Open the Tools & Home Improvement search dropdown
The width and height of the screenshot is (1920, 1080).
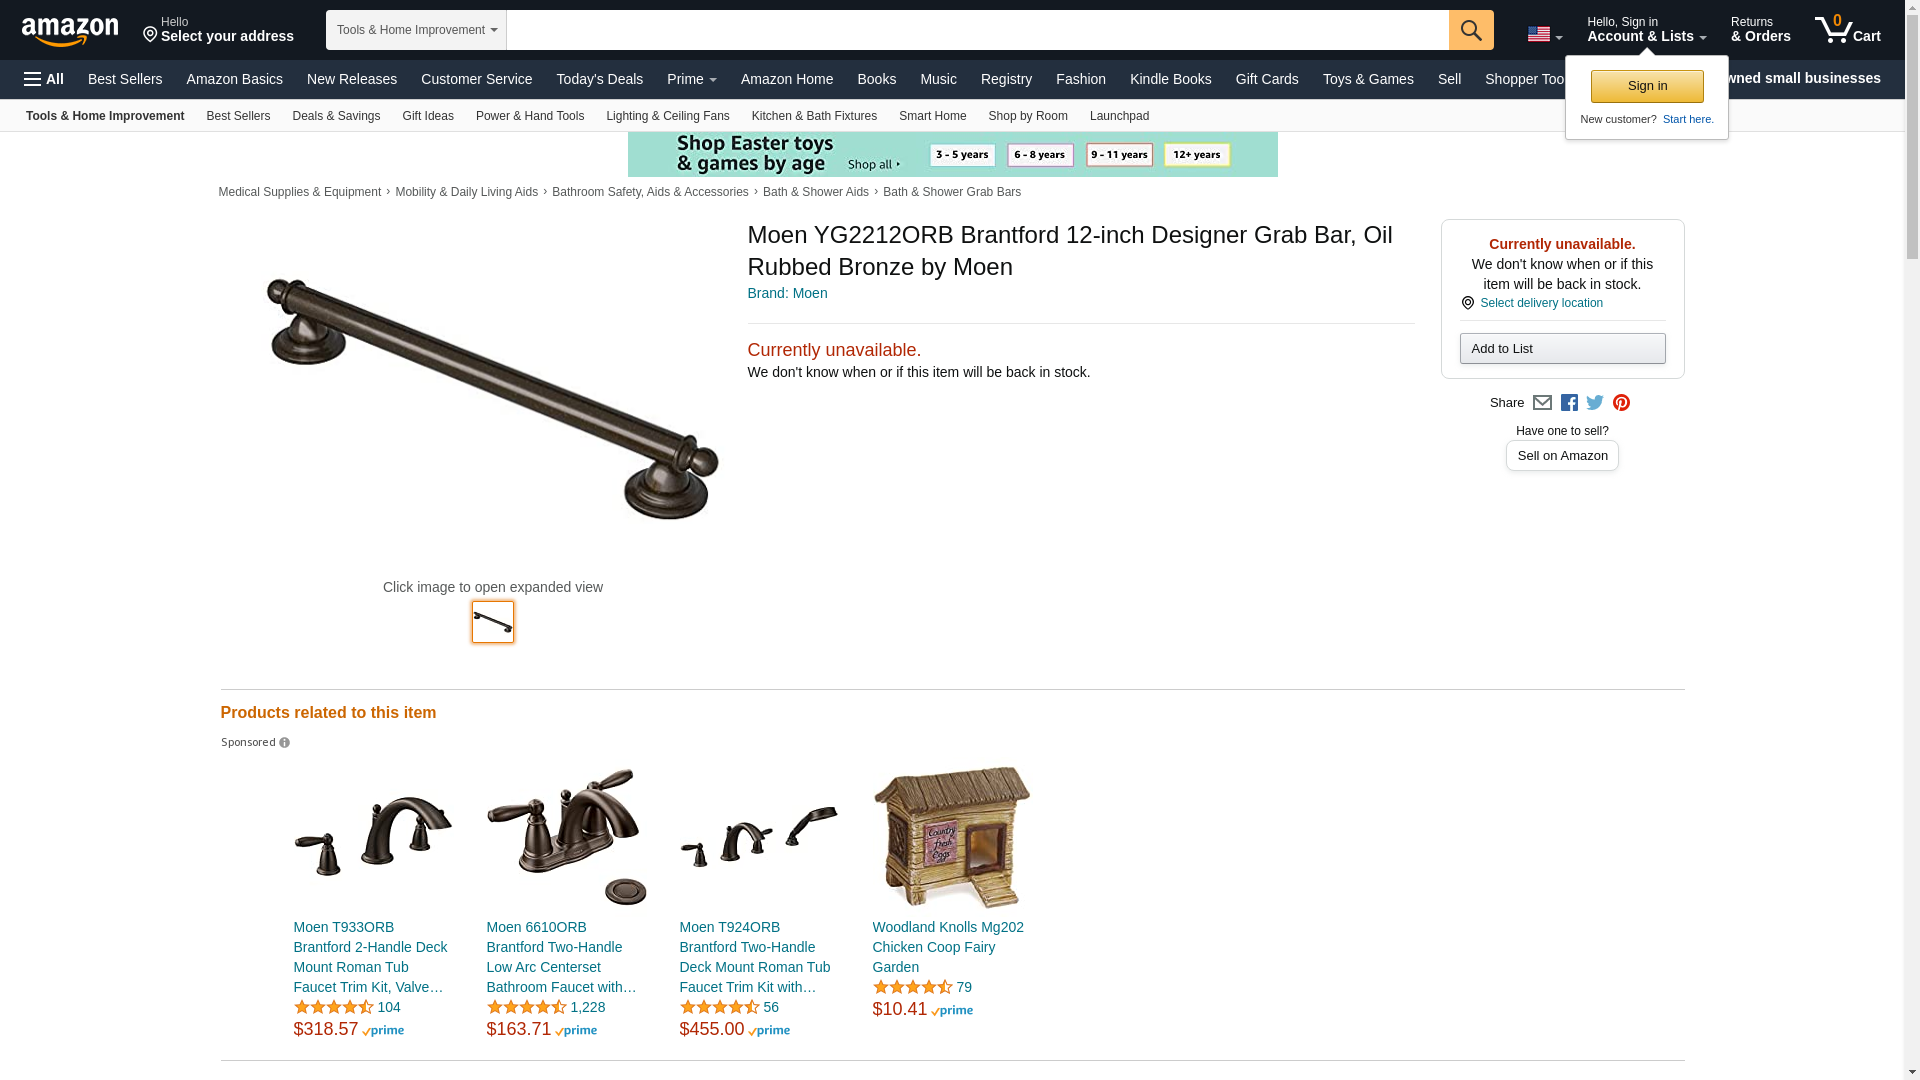tap(416, 30)
